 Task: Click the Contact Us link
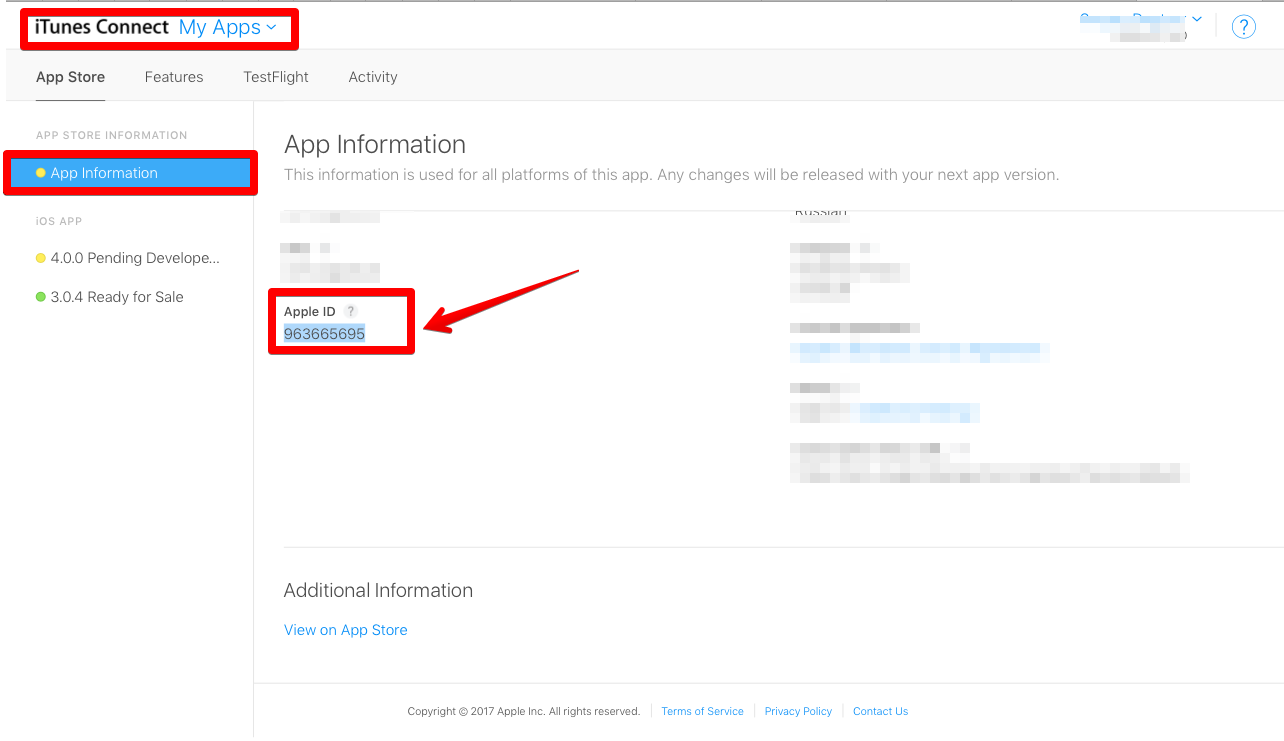tap(880, 712)
